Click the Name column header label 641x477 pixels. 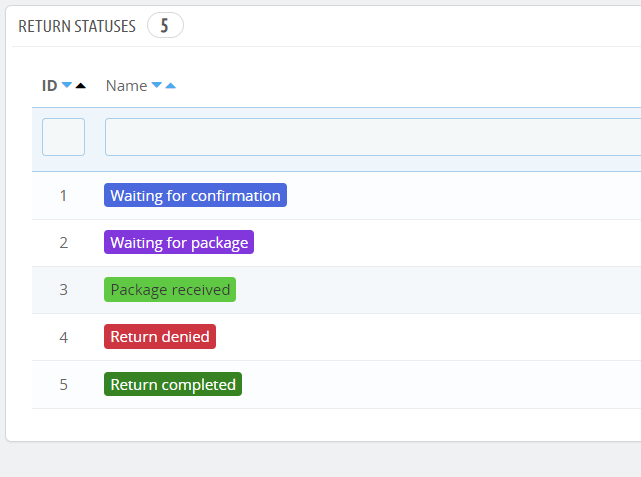[x=126, y=86]
